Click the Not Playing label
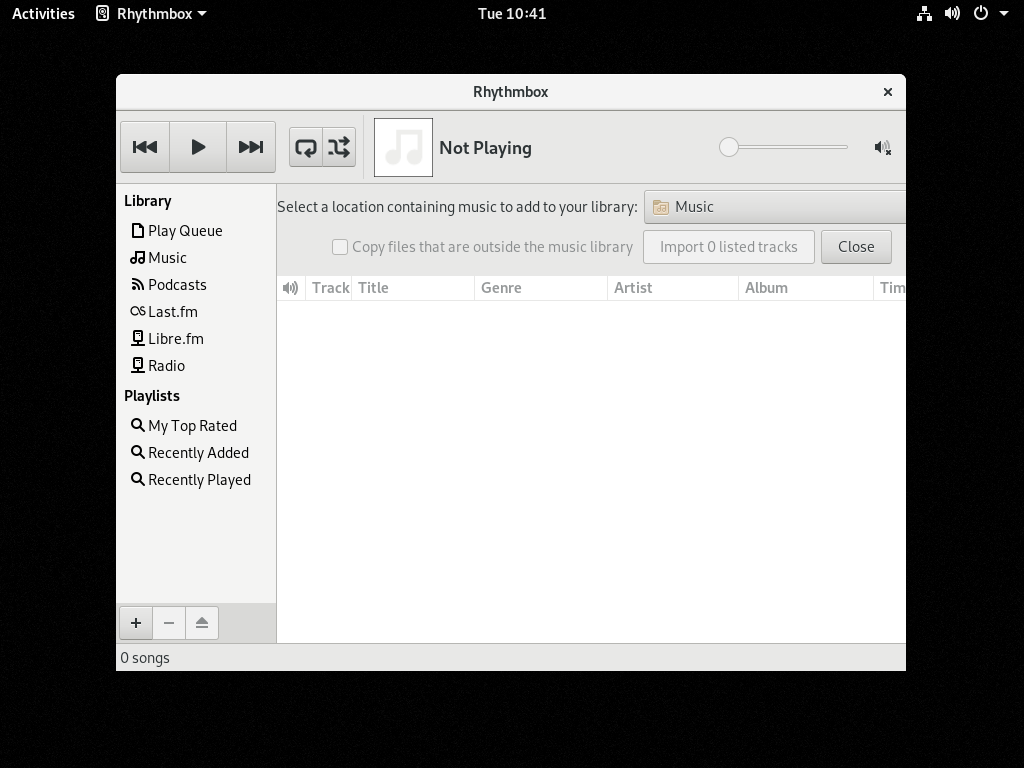Image resolution: width=1024 pixels, height=768 pixels. tap(485, 148)
